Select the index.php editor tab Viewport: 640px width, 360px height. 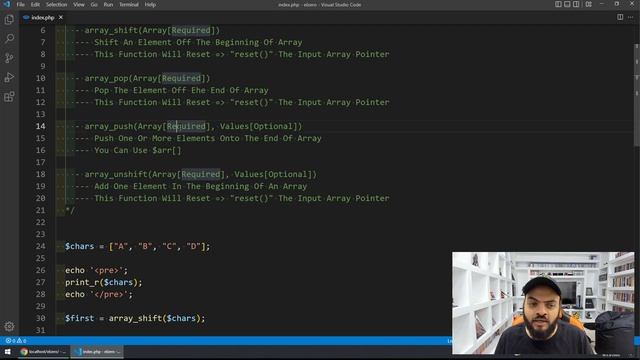tap(43, 17)
